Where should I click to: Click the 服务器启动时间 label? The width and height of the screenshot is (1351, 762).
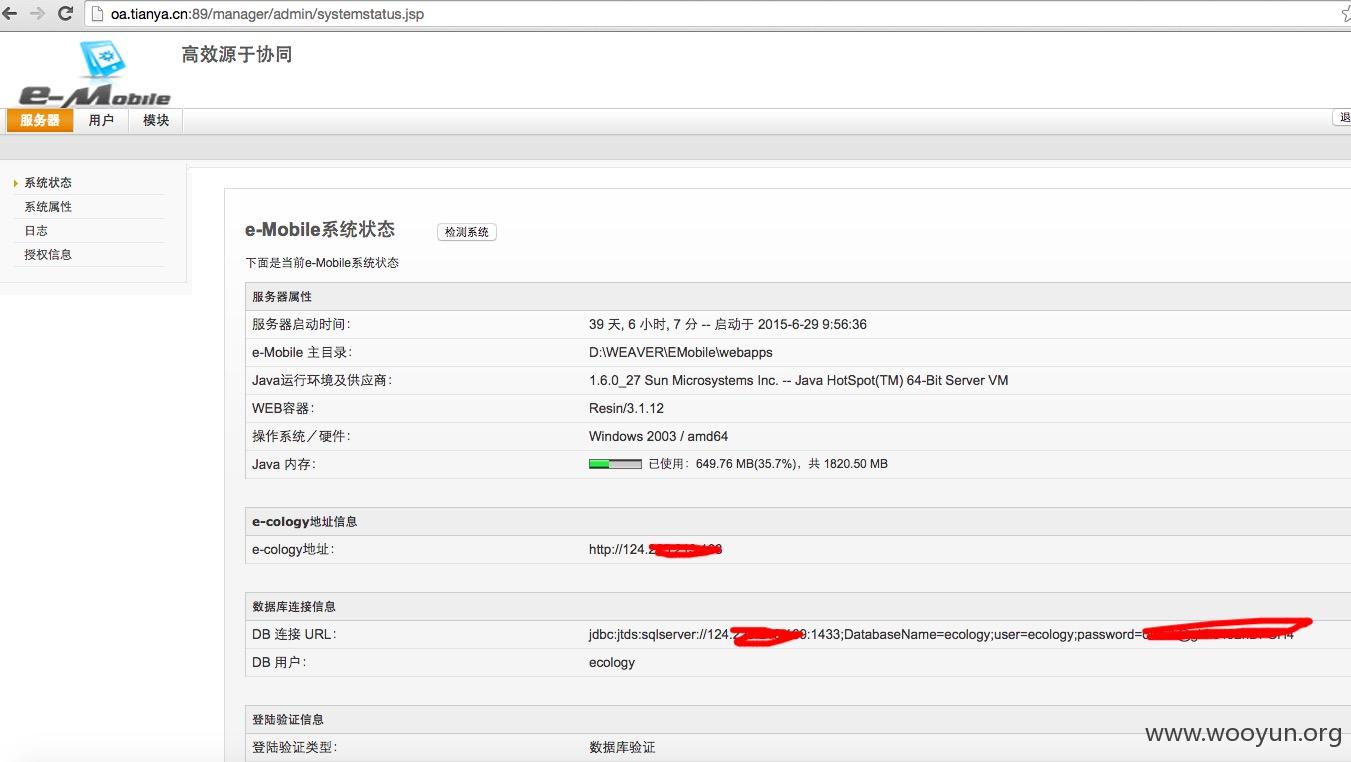(x=302, y=325)
